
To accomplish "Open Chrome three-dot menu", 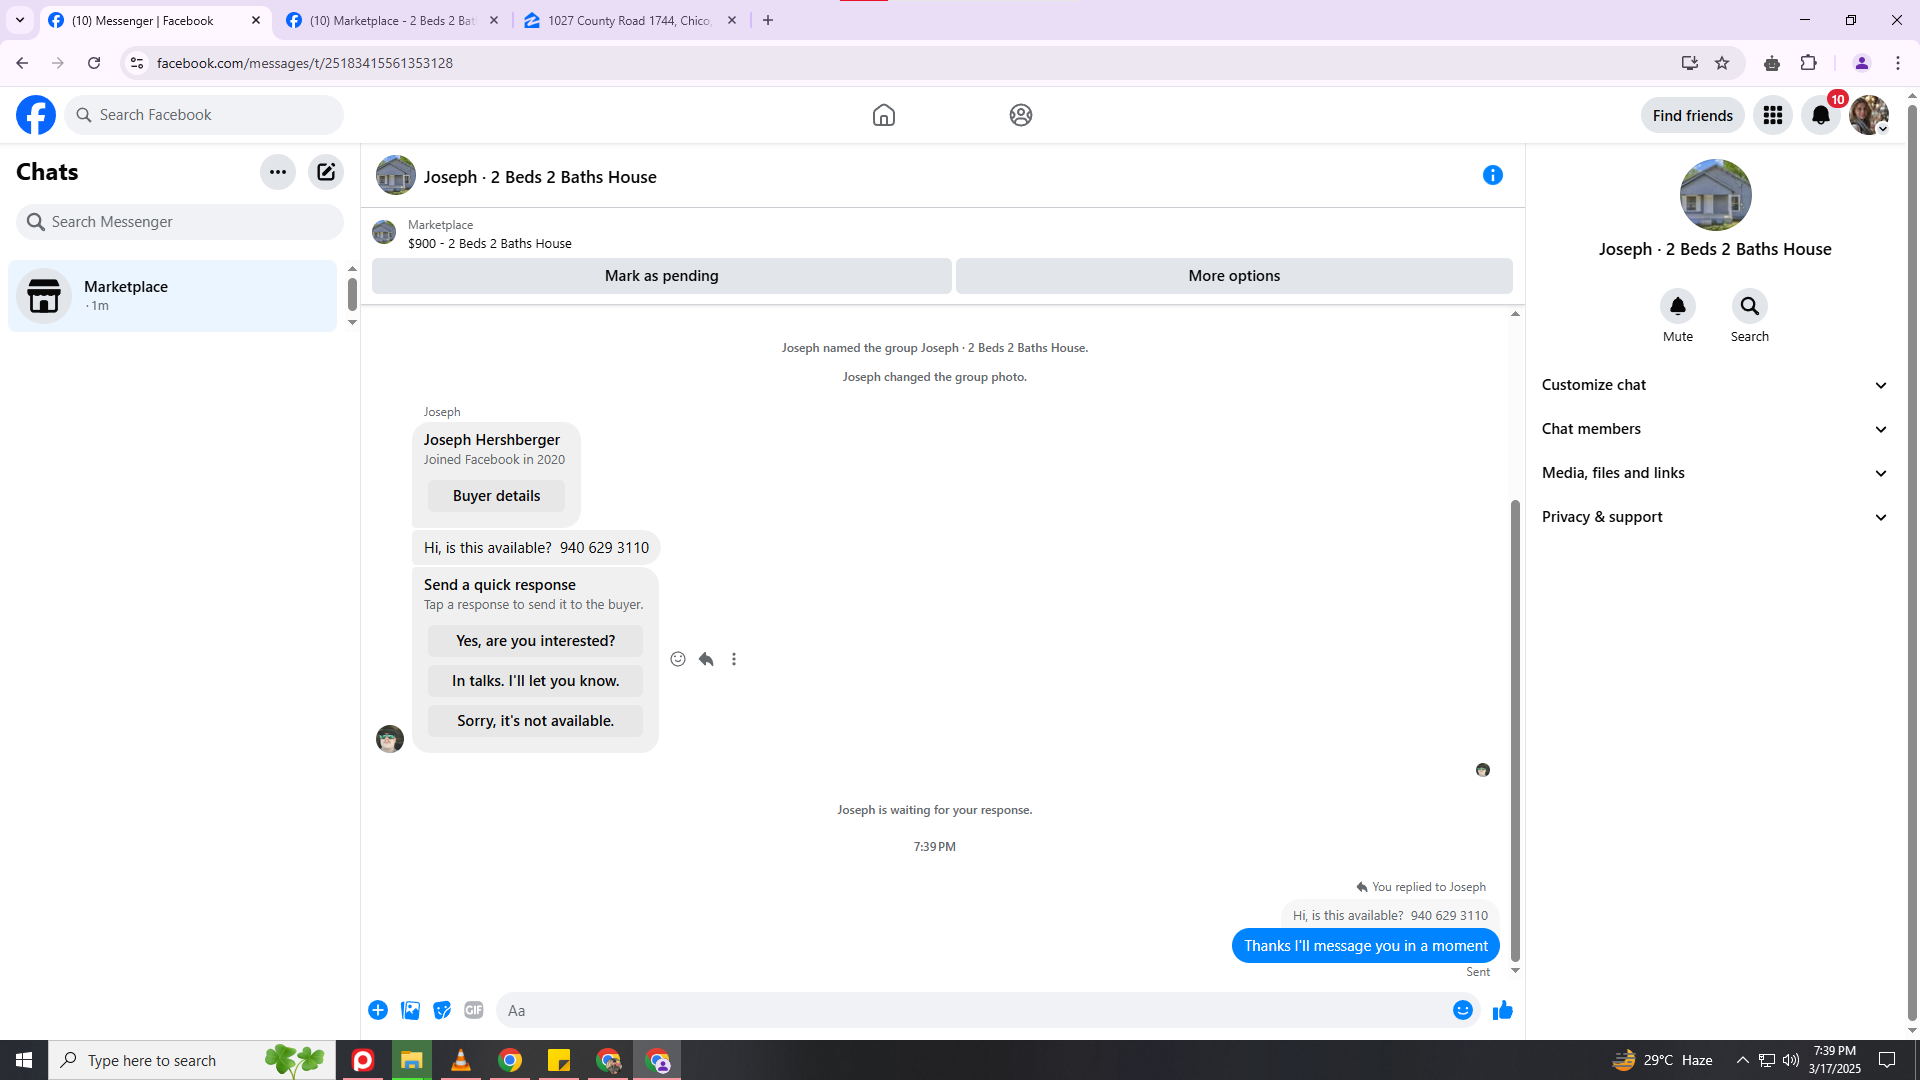I will point(1898,63).
